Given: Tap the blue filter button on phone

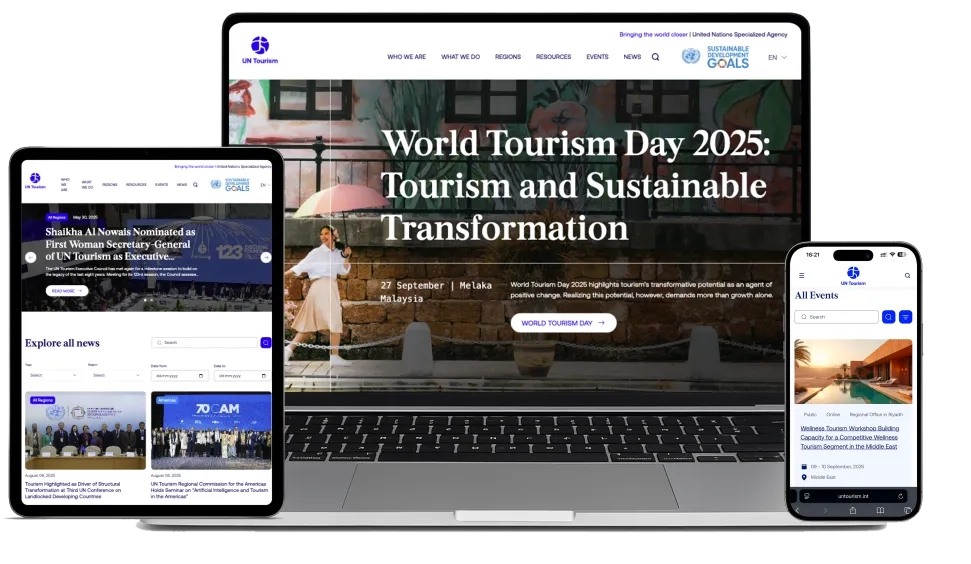Looking at the screenshot, I should pyautogui.click(x=905, y=317).
